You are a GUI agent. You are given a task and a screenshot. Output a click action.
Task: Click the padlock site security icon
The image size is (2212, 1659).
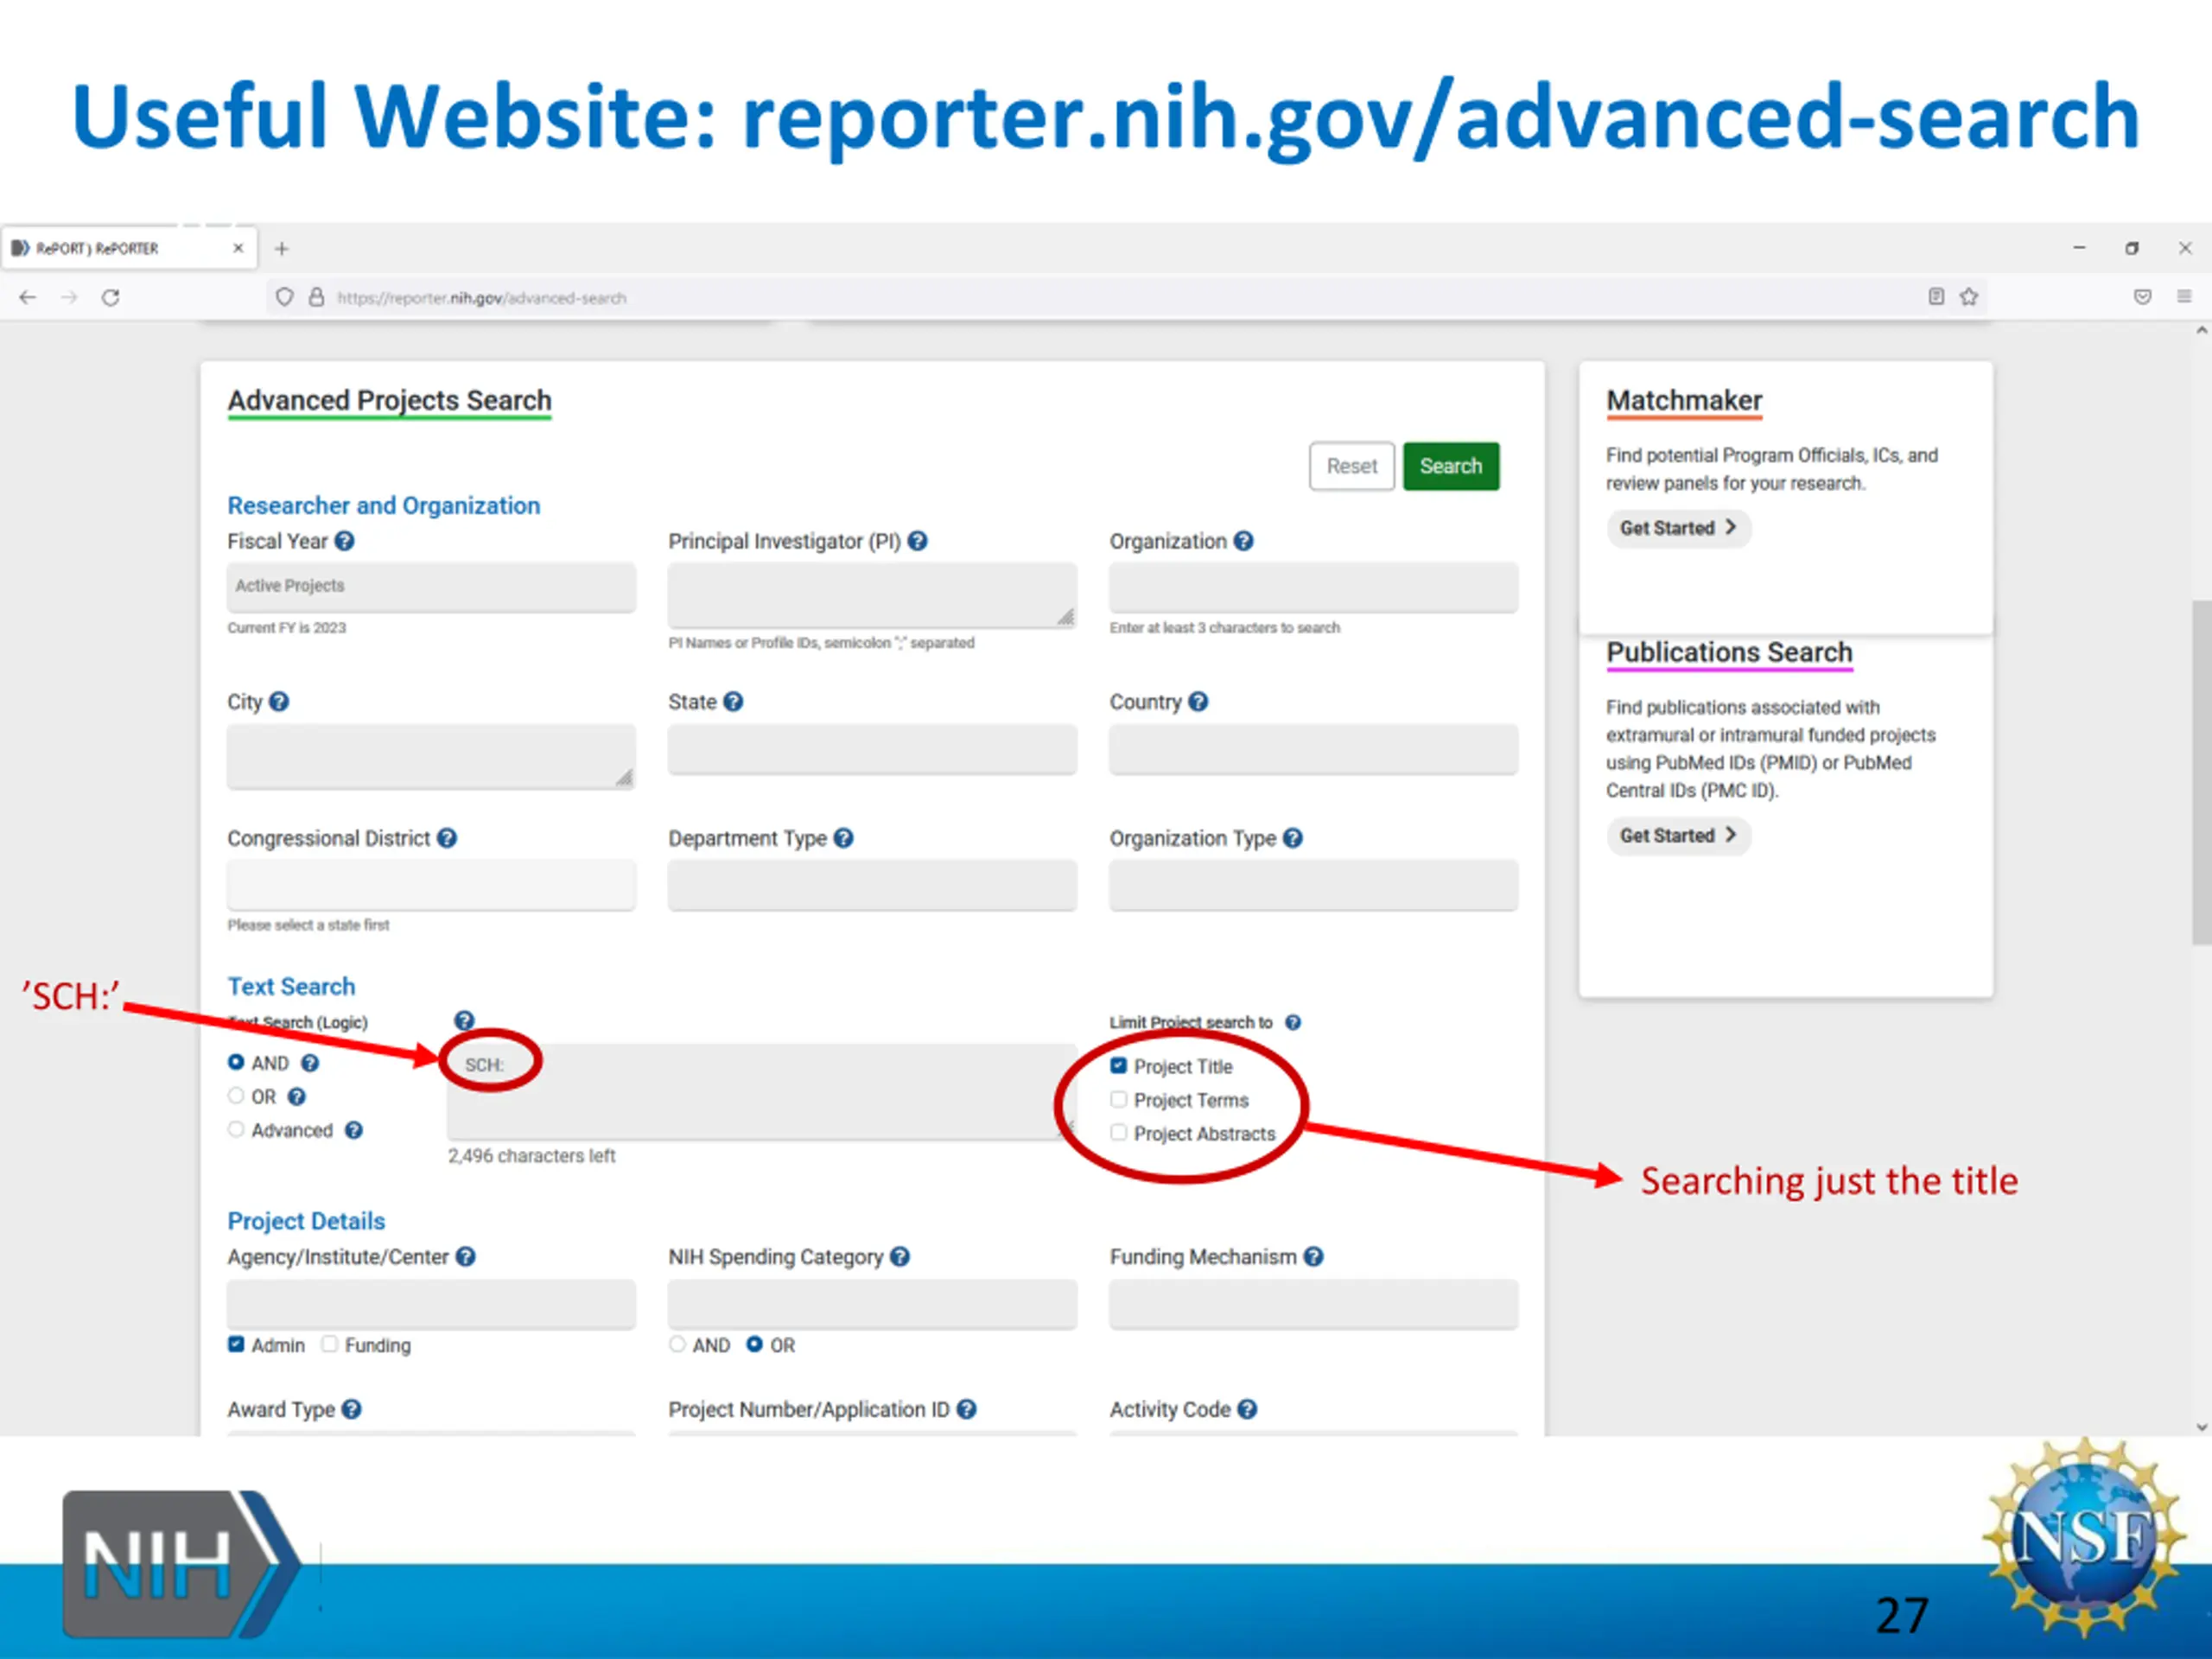[x=316, y=297]
